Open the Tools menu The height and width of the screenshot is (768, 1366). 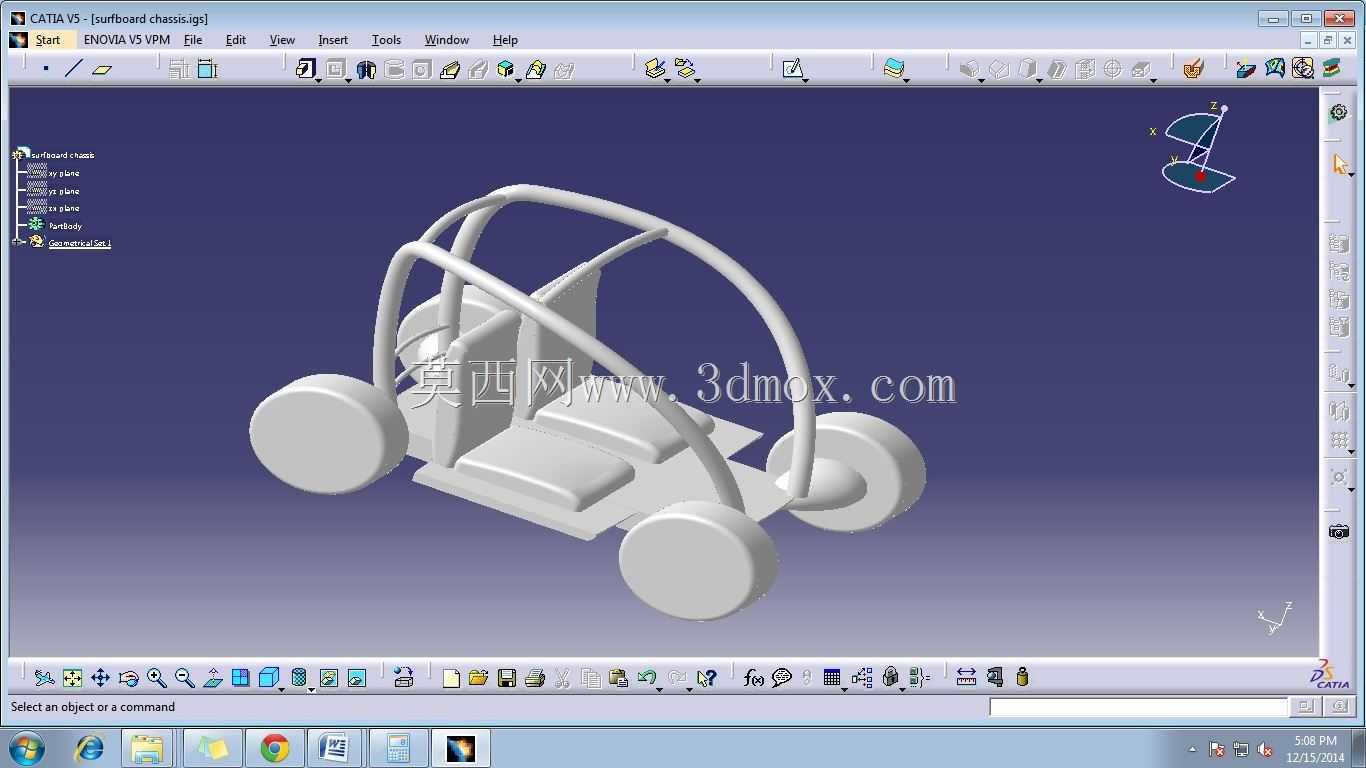point(386,40)
